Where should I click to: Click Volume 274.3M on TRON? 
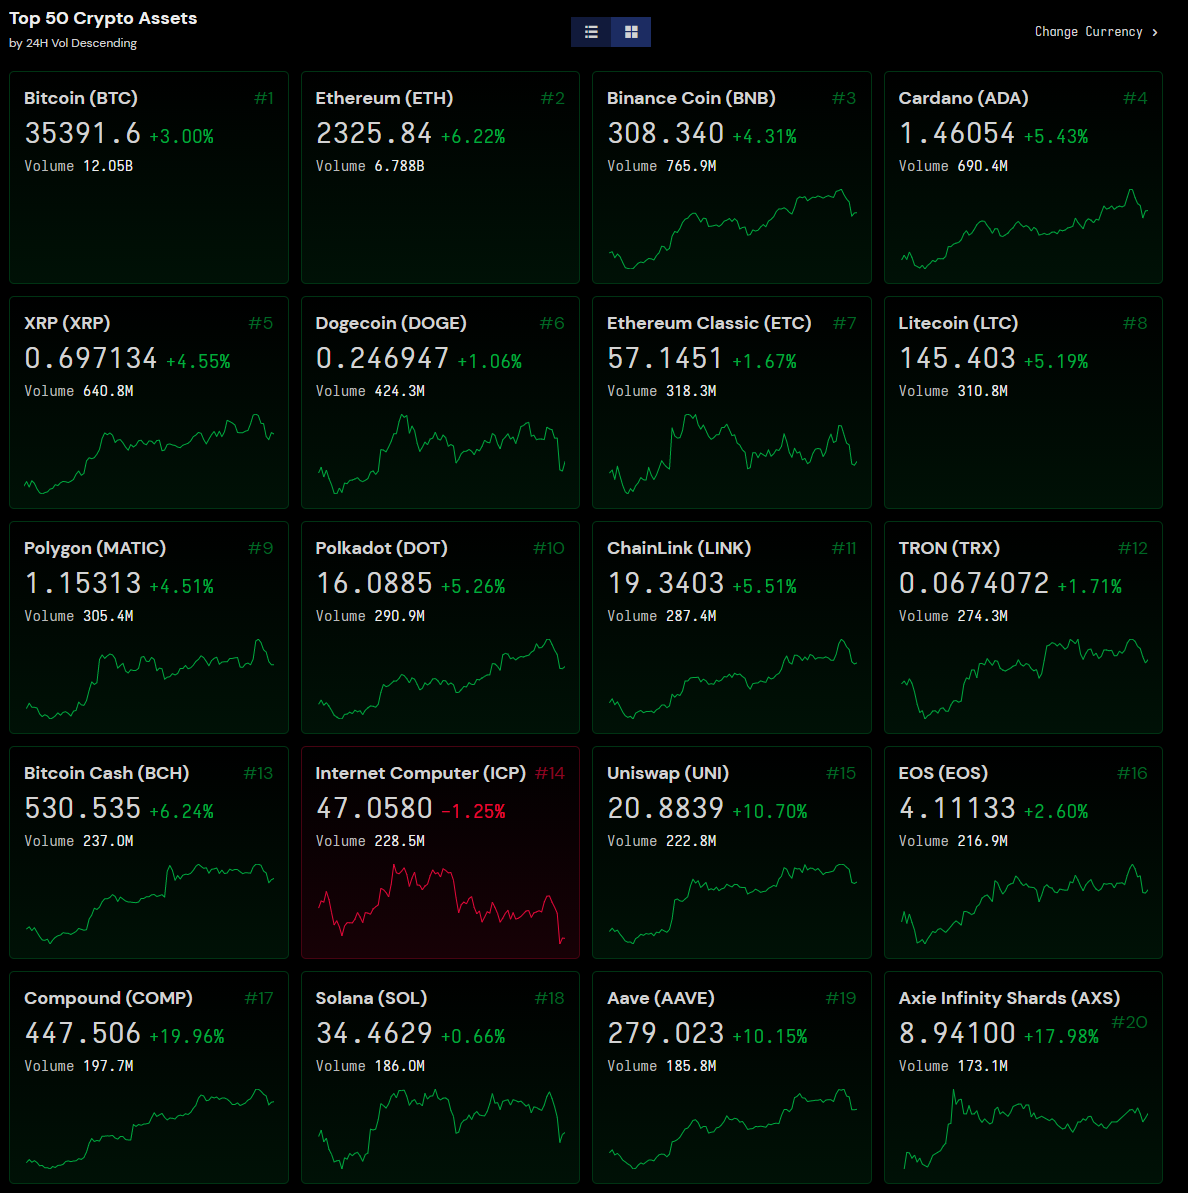point(953,616)
